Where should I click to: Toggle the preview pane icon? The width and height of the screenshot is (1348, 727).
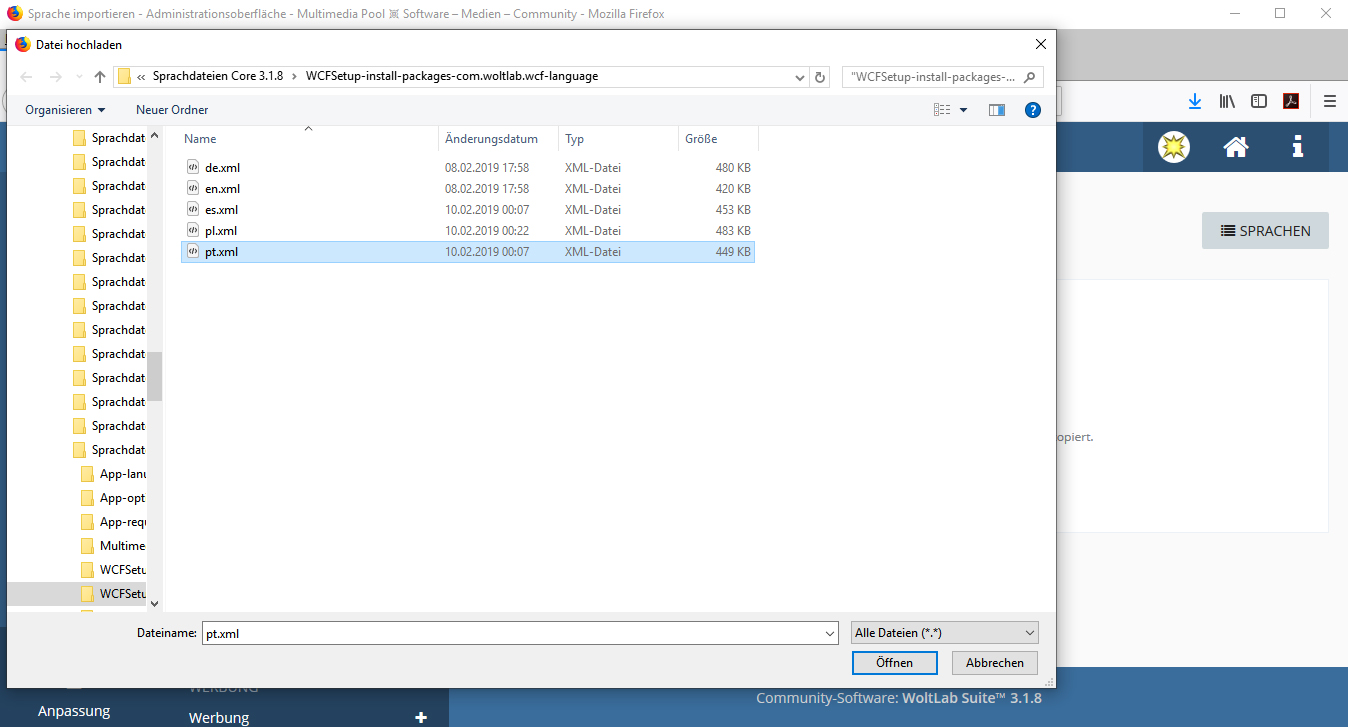(996, 110)
